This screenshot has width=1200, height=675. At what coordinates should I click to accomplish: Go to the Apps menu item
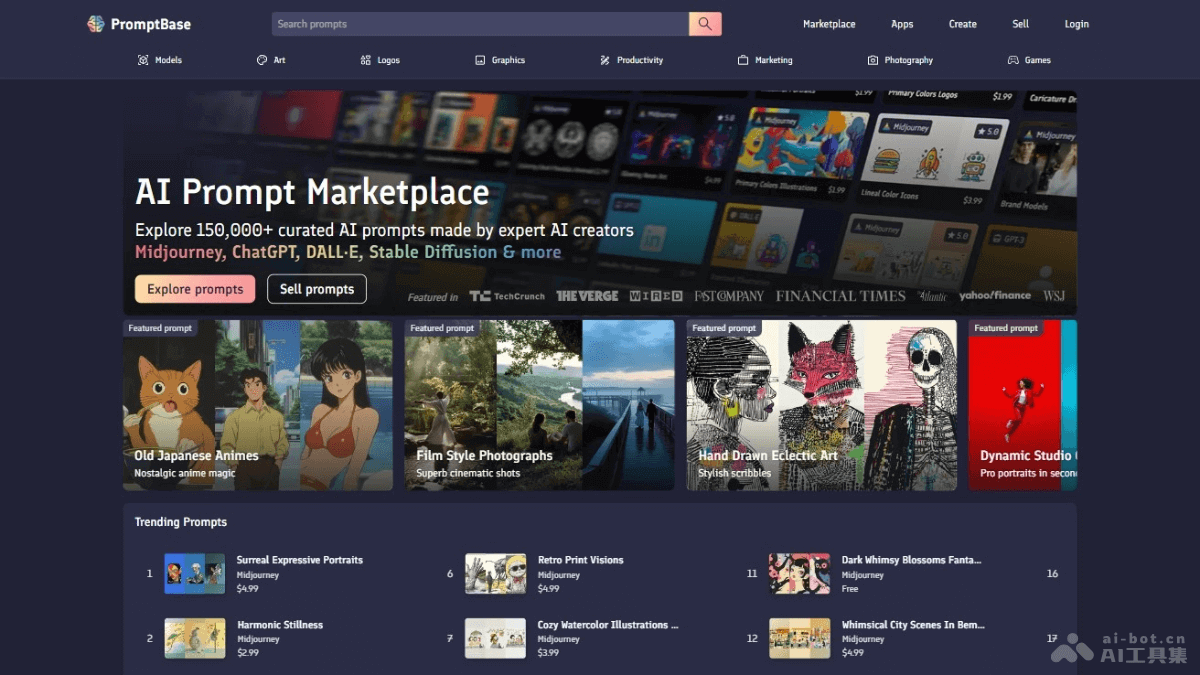pyautogui.click(x=902, y=24)
